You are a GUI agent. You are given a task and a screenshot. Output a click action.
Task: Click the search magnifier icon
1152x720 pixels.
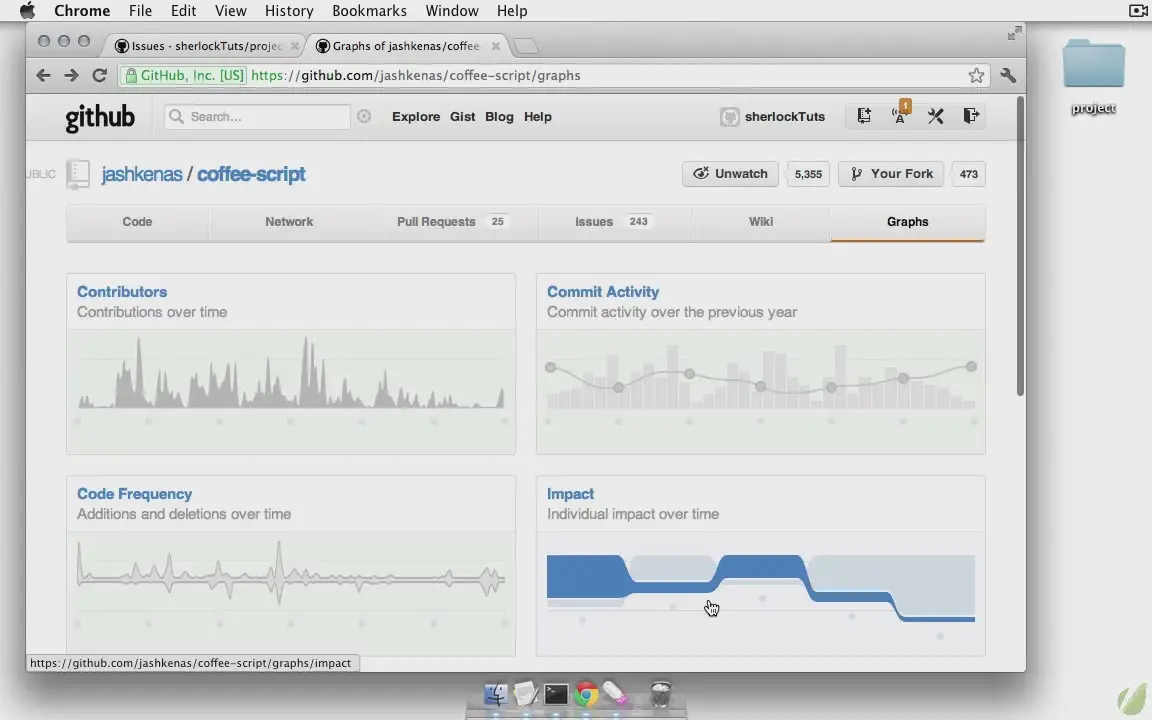click(176, 116)
